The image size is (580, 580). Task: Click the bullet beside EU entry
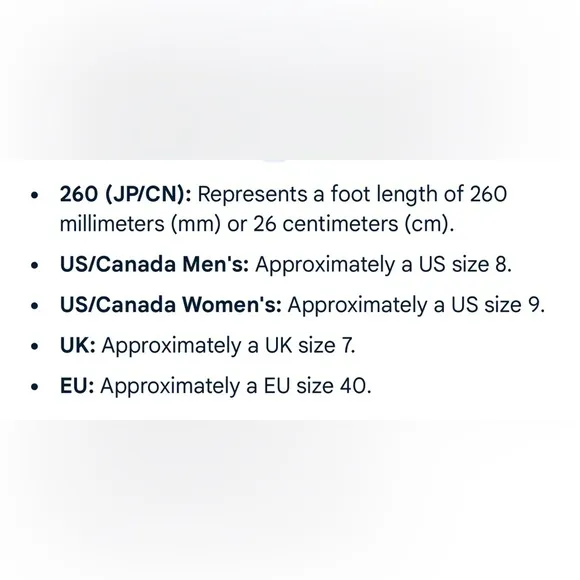coord(35,387)
